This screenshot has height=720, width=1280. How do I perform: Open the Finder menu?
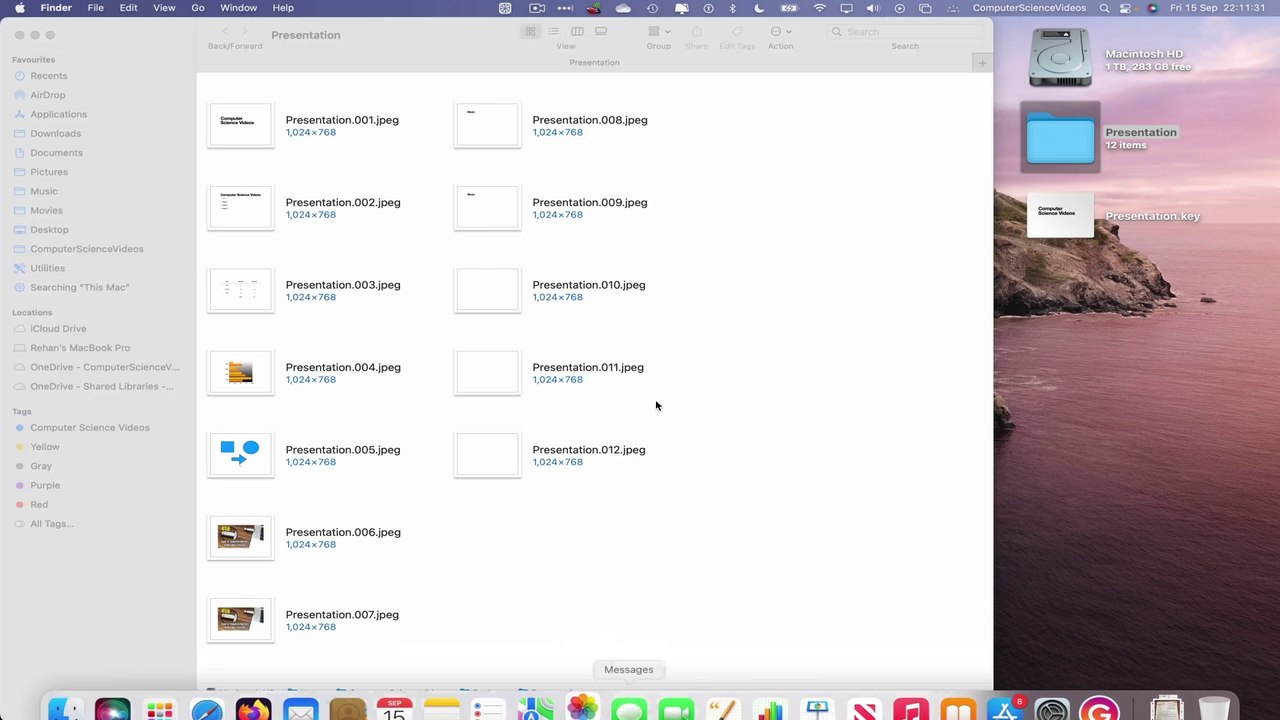pyautogui.click(x=56, y=8)
